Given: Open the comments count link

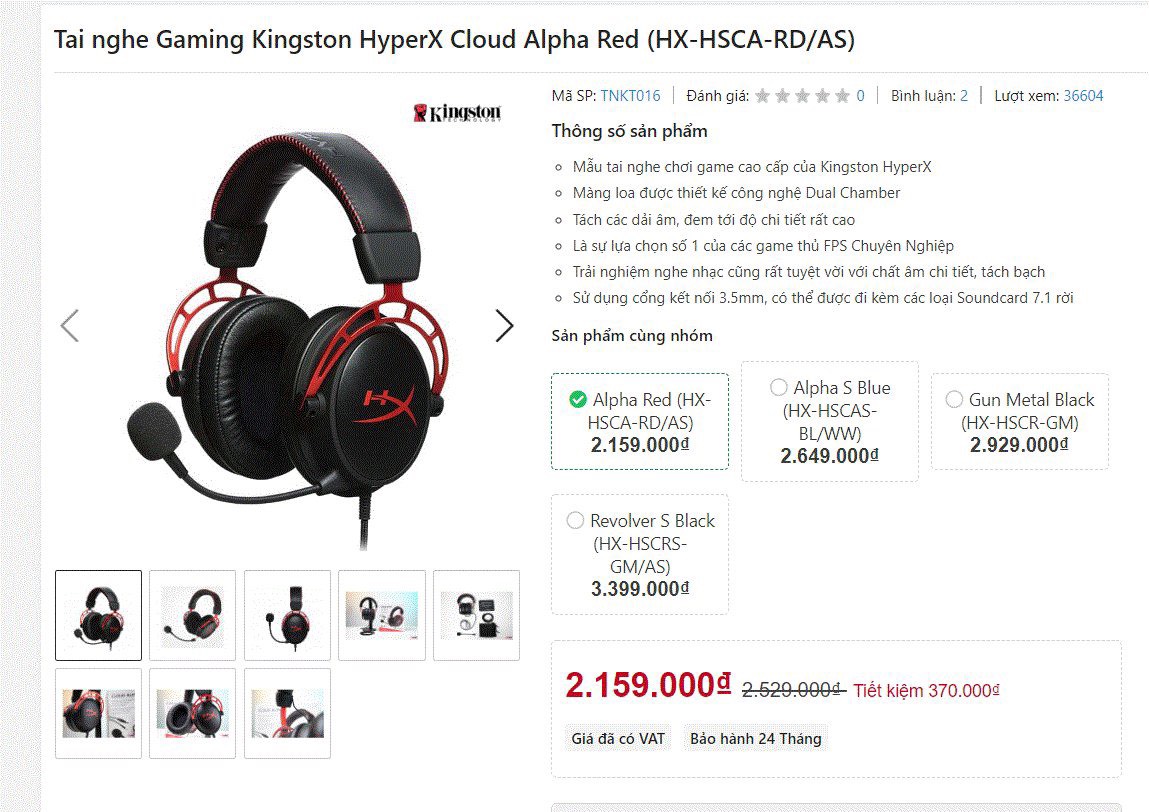Looking at the screenshot, I should 964,96.
